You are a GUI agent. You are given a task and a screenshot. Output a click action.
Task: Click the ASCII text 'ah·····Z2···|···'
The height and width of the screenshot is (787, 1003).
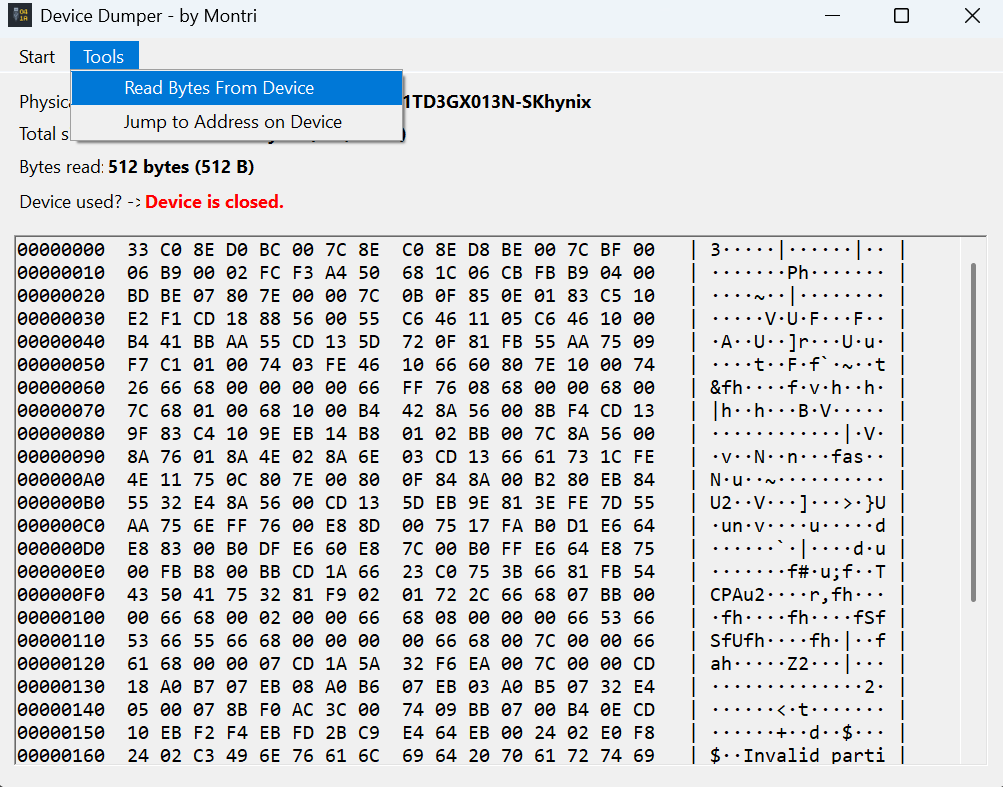click(798, 664)
